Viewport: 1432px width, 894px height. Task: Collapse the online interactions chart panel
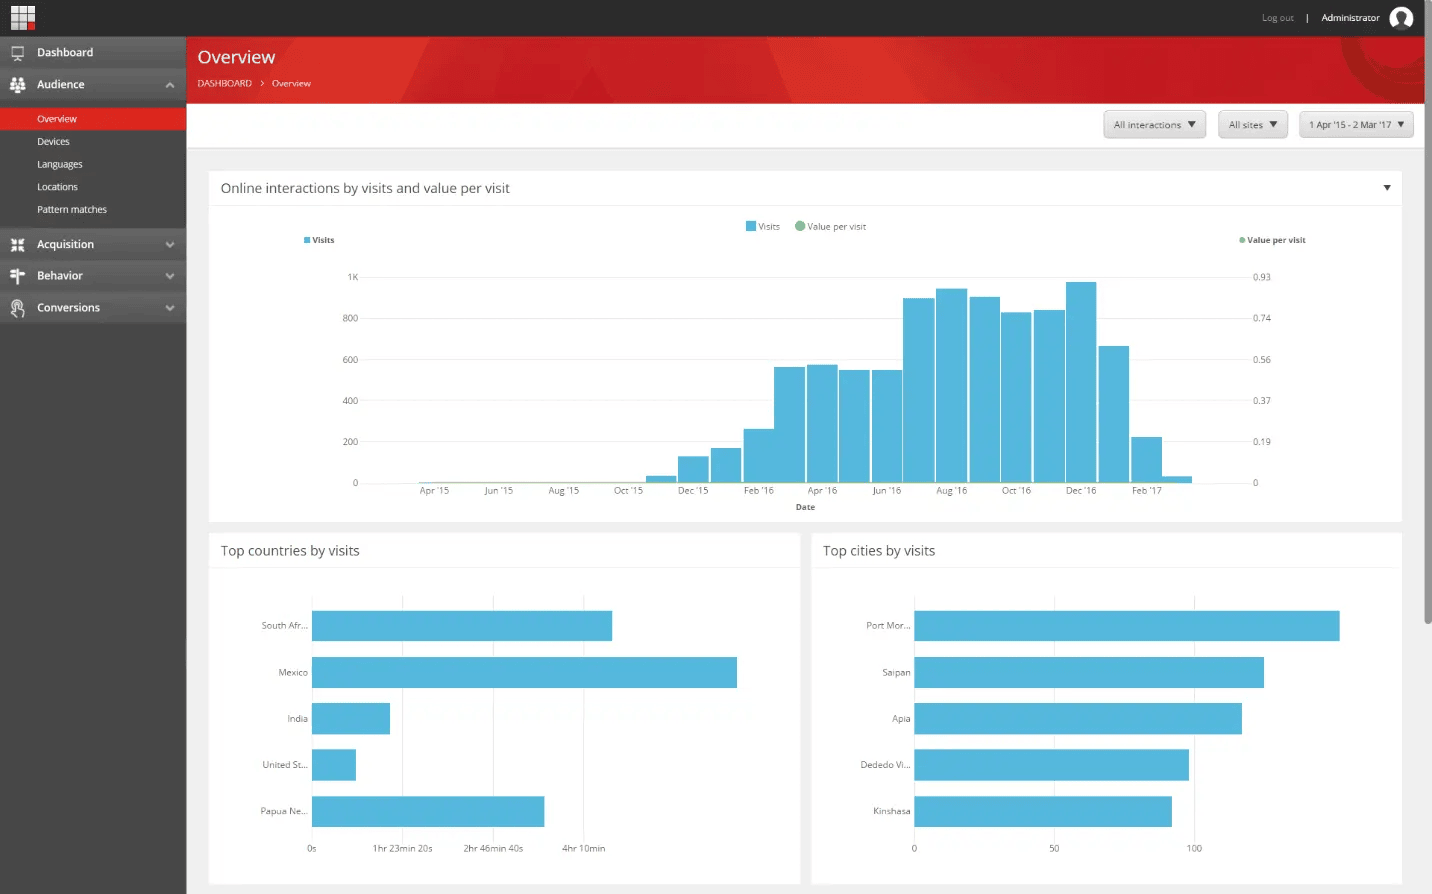point(1387,187)
